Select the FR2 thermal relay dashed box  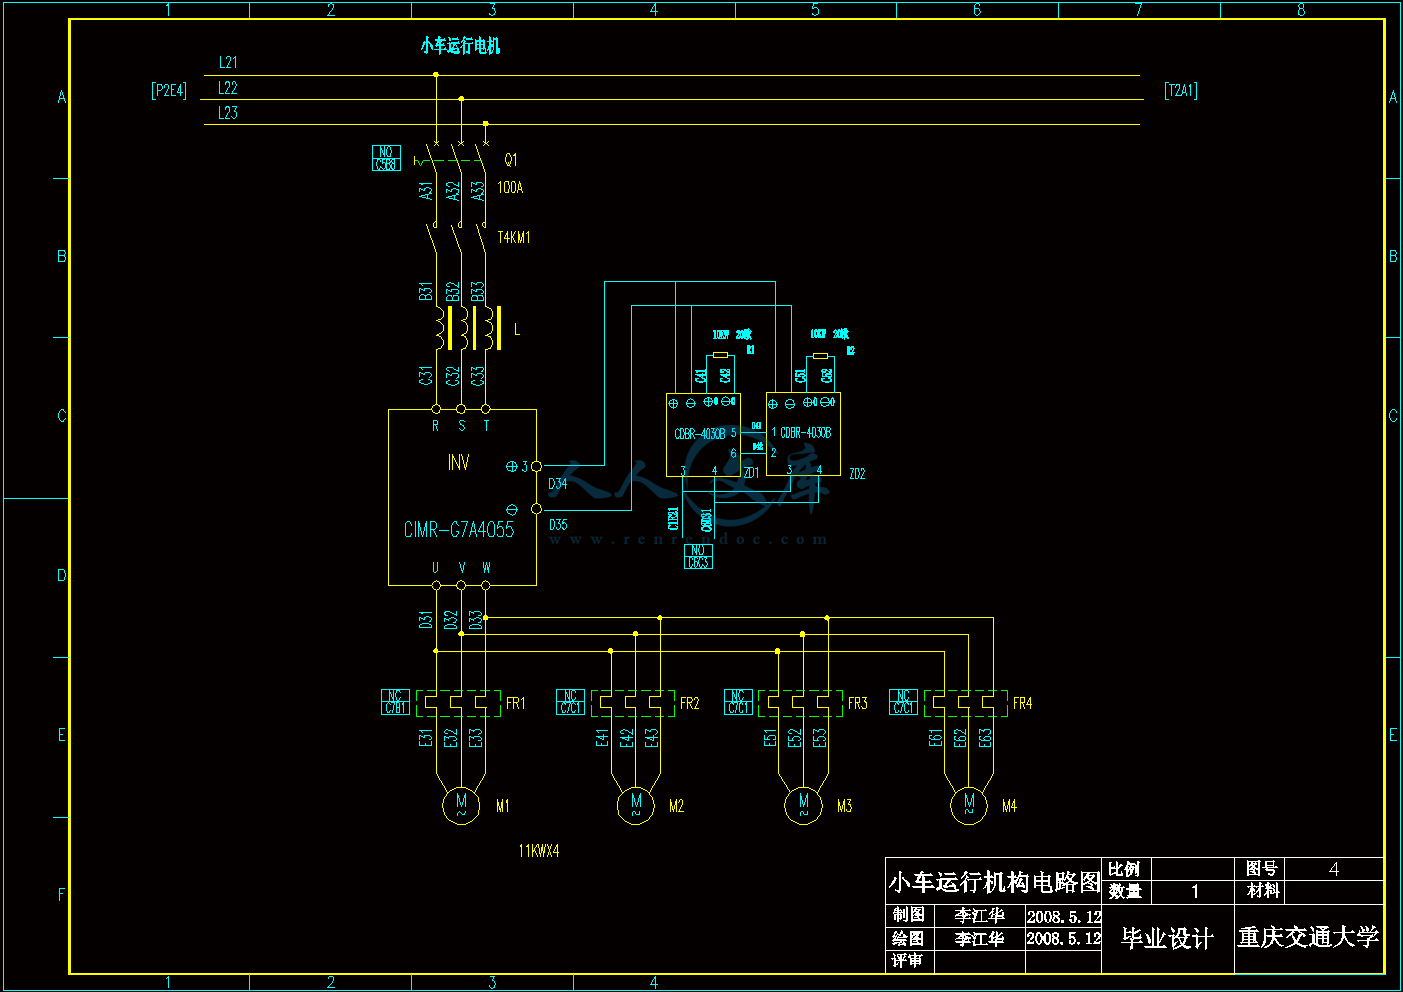click(x=633, y=703)
